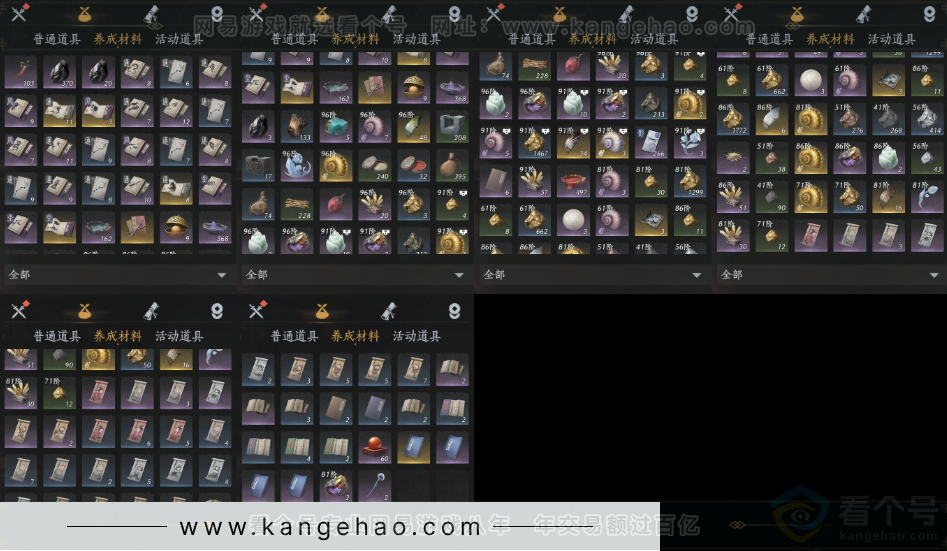Select the gold ore stack showing 1467

tap(533, 141)
